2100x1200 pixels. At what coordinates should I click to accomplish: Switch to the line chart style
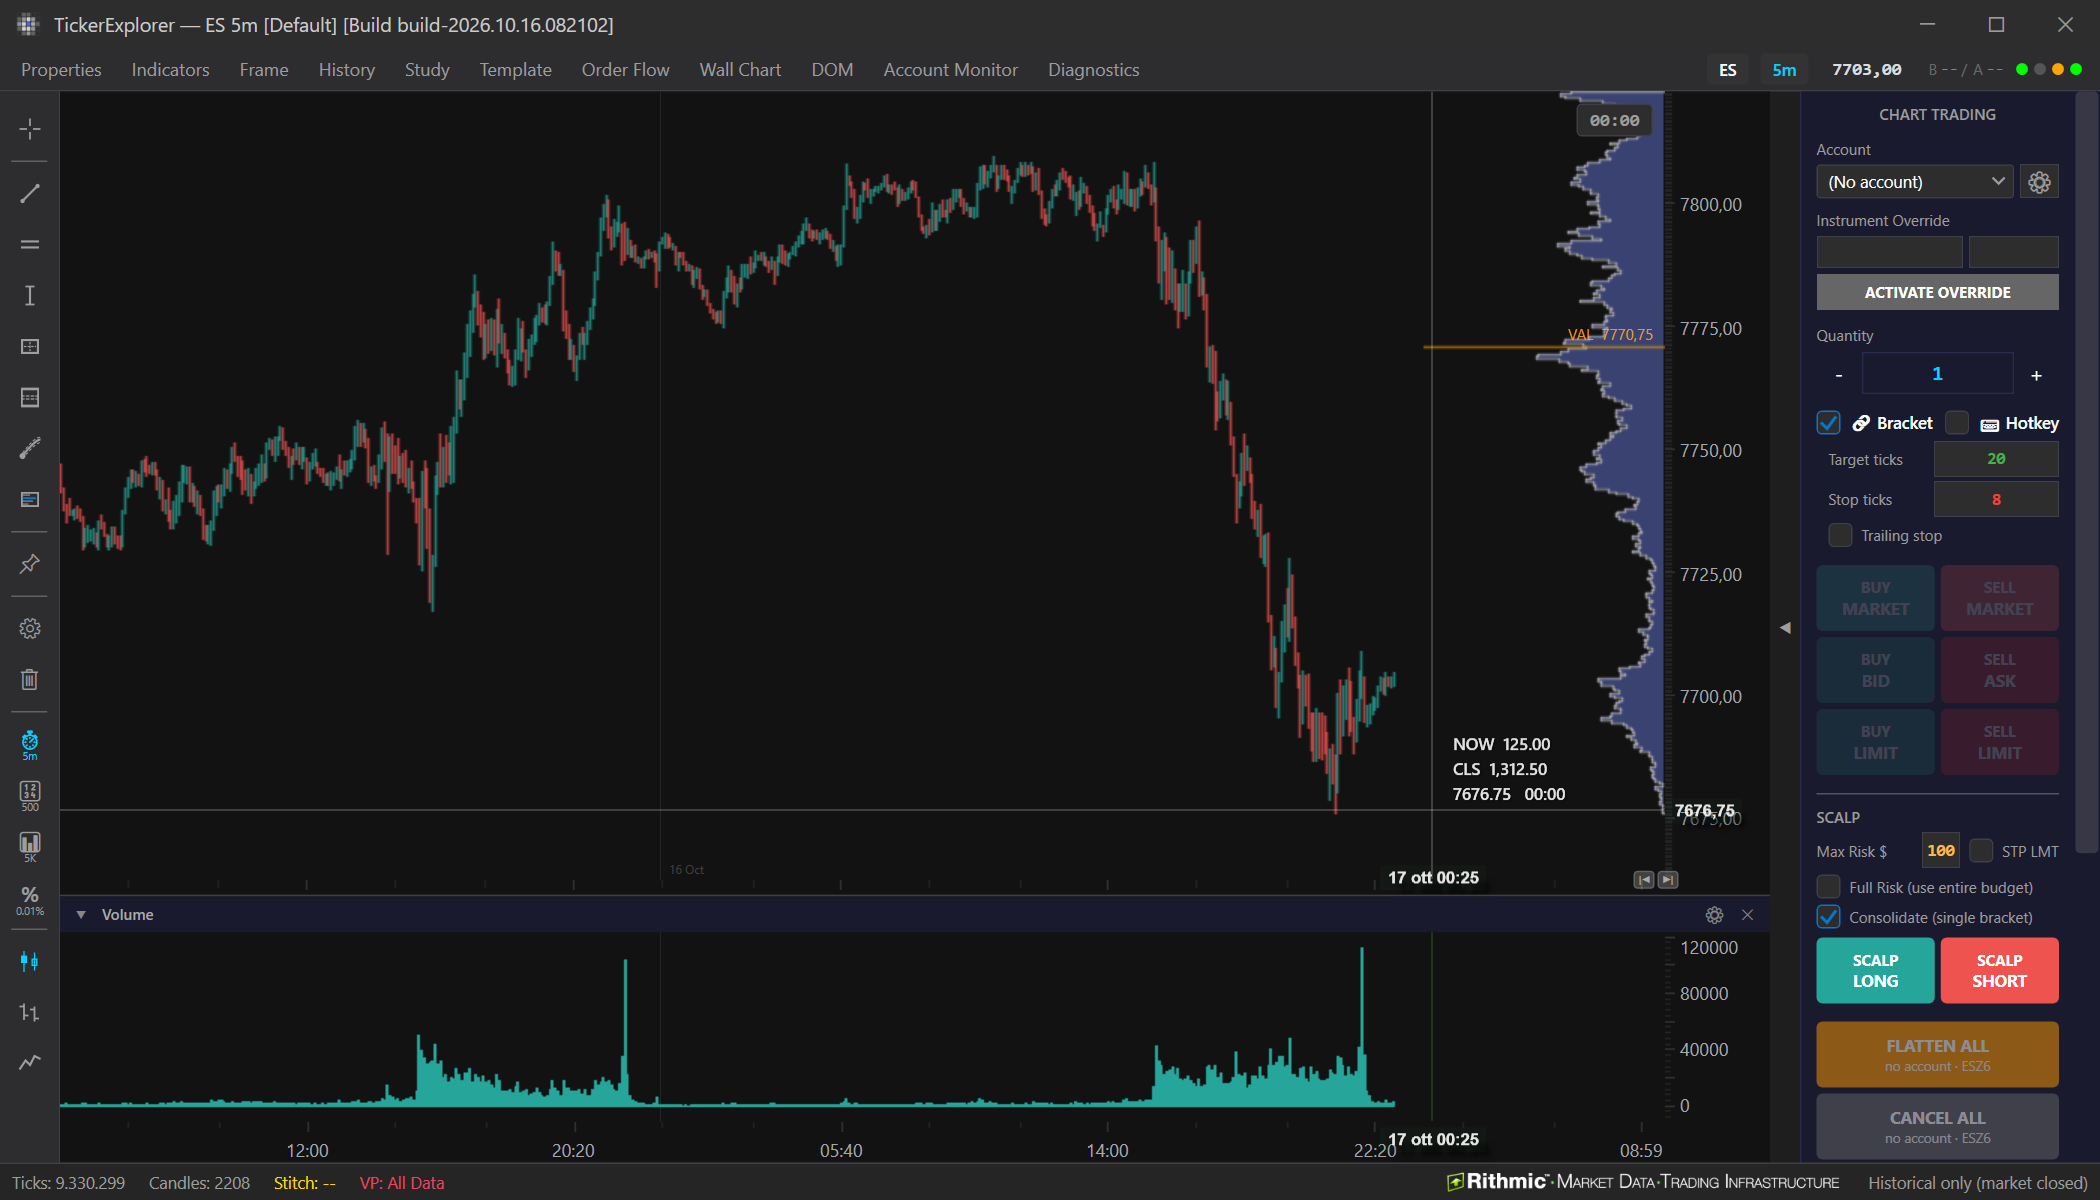point(30,1063)
